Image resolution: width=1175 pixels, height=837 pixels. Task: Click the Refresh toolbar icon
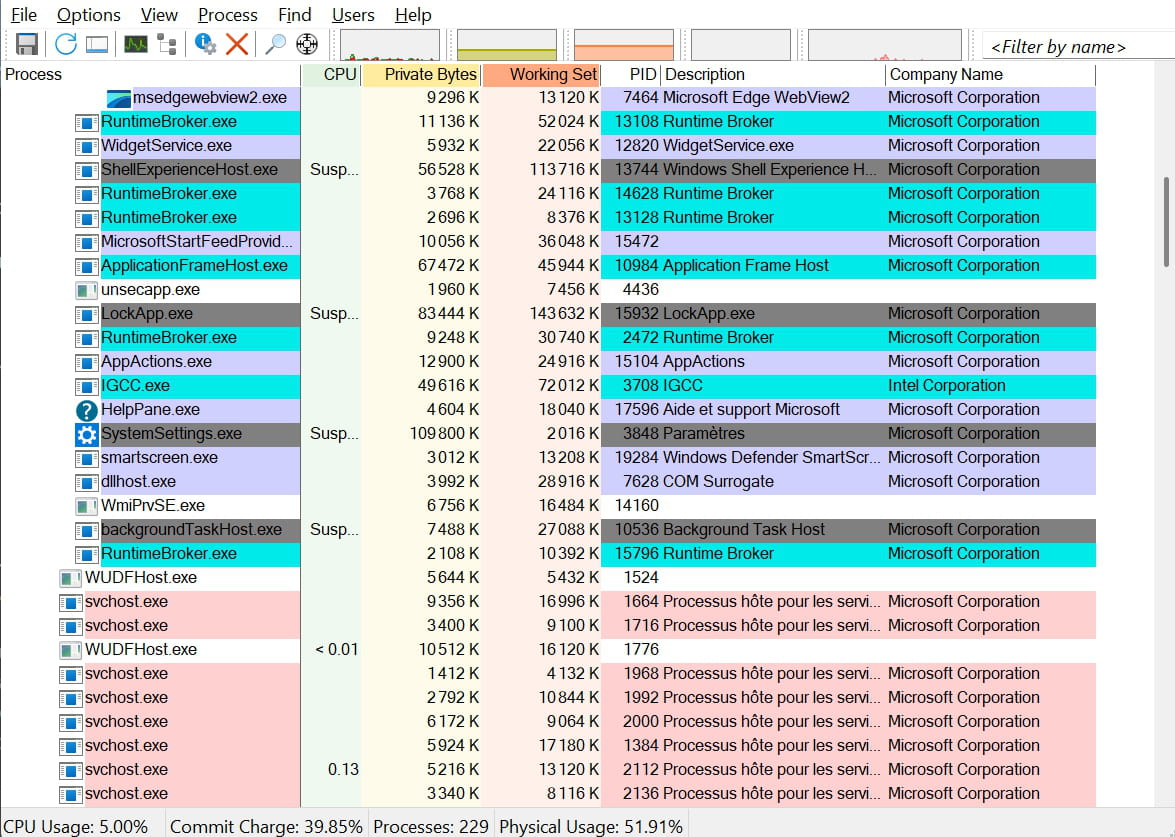tap(66, 44)
